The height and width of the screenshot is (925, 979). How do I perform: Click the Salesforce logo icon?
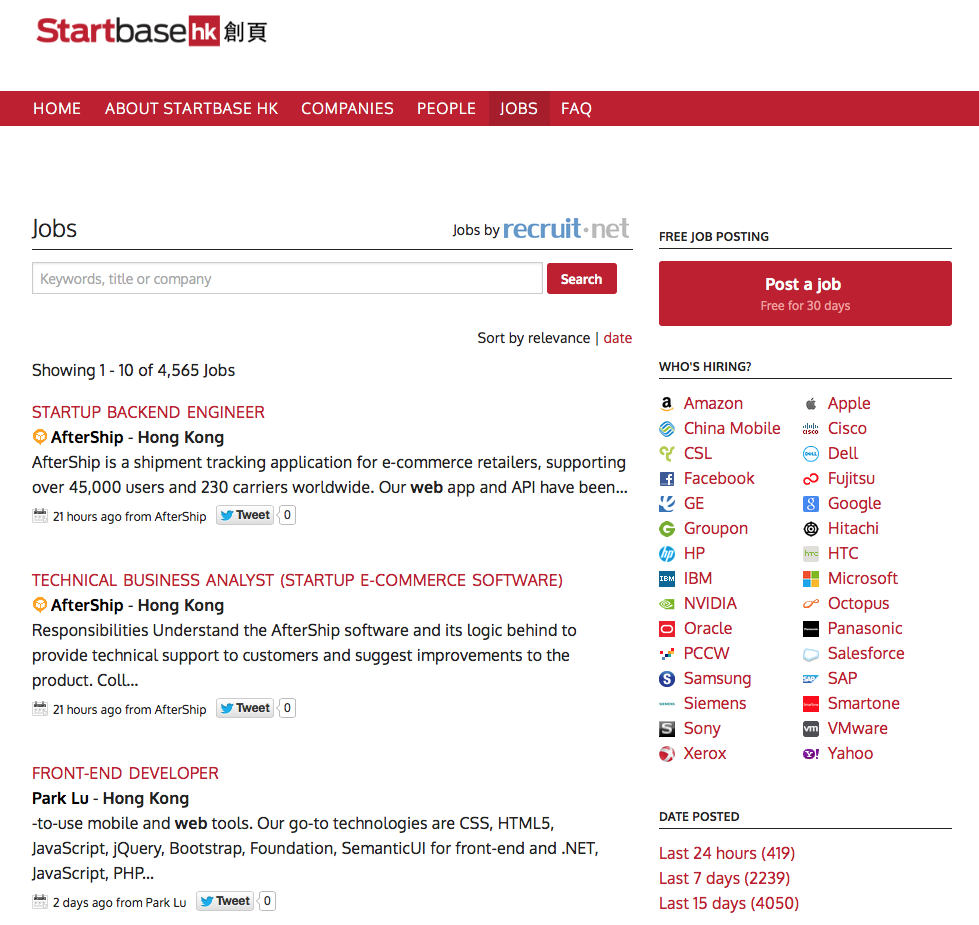(x=810, y=653)
